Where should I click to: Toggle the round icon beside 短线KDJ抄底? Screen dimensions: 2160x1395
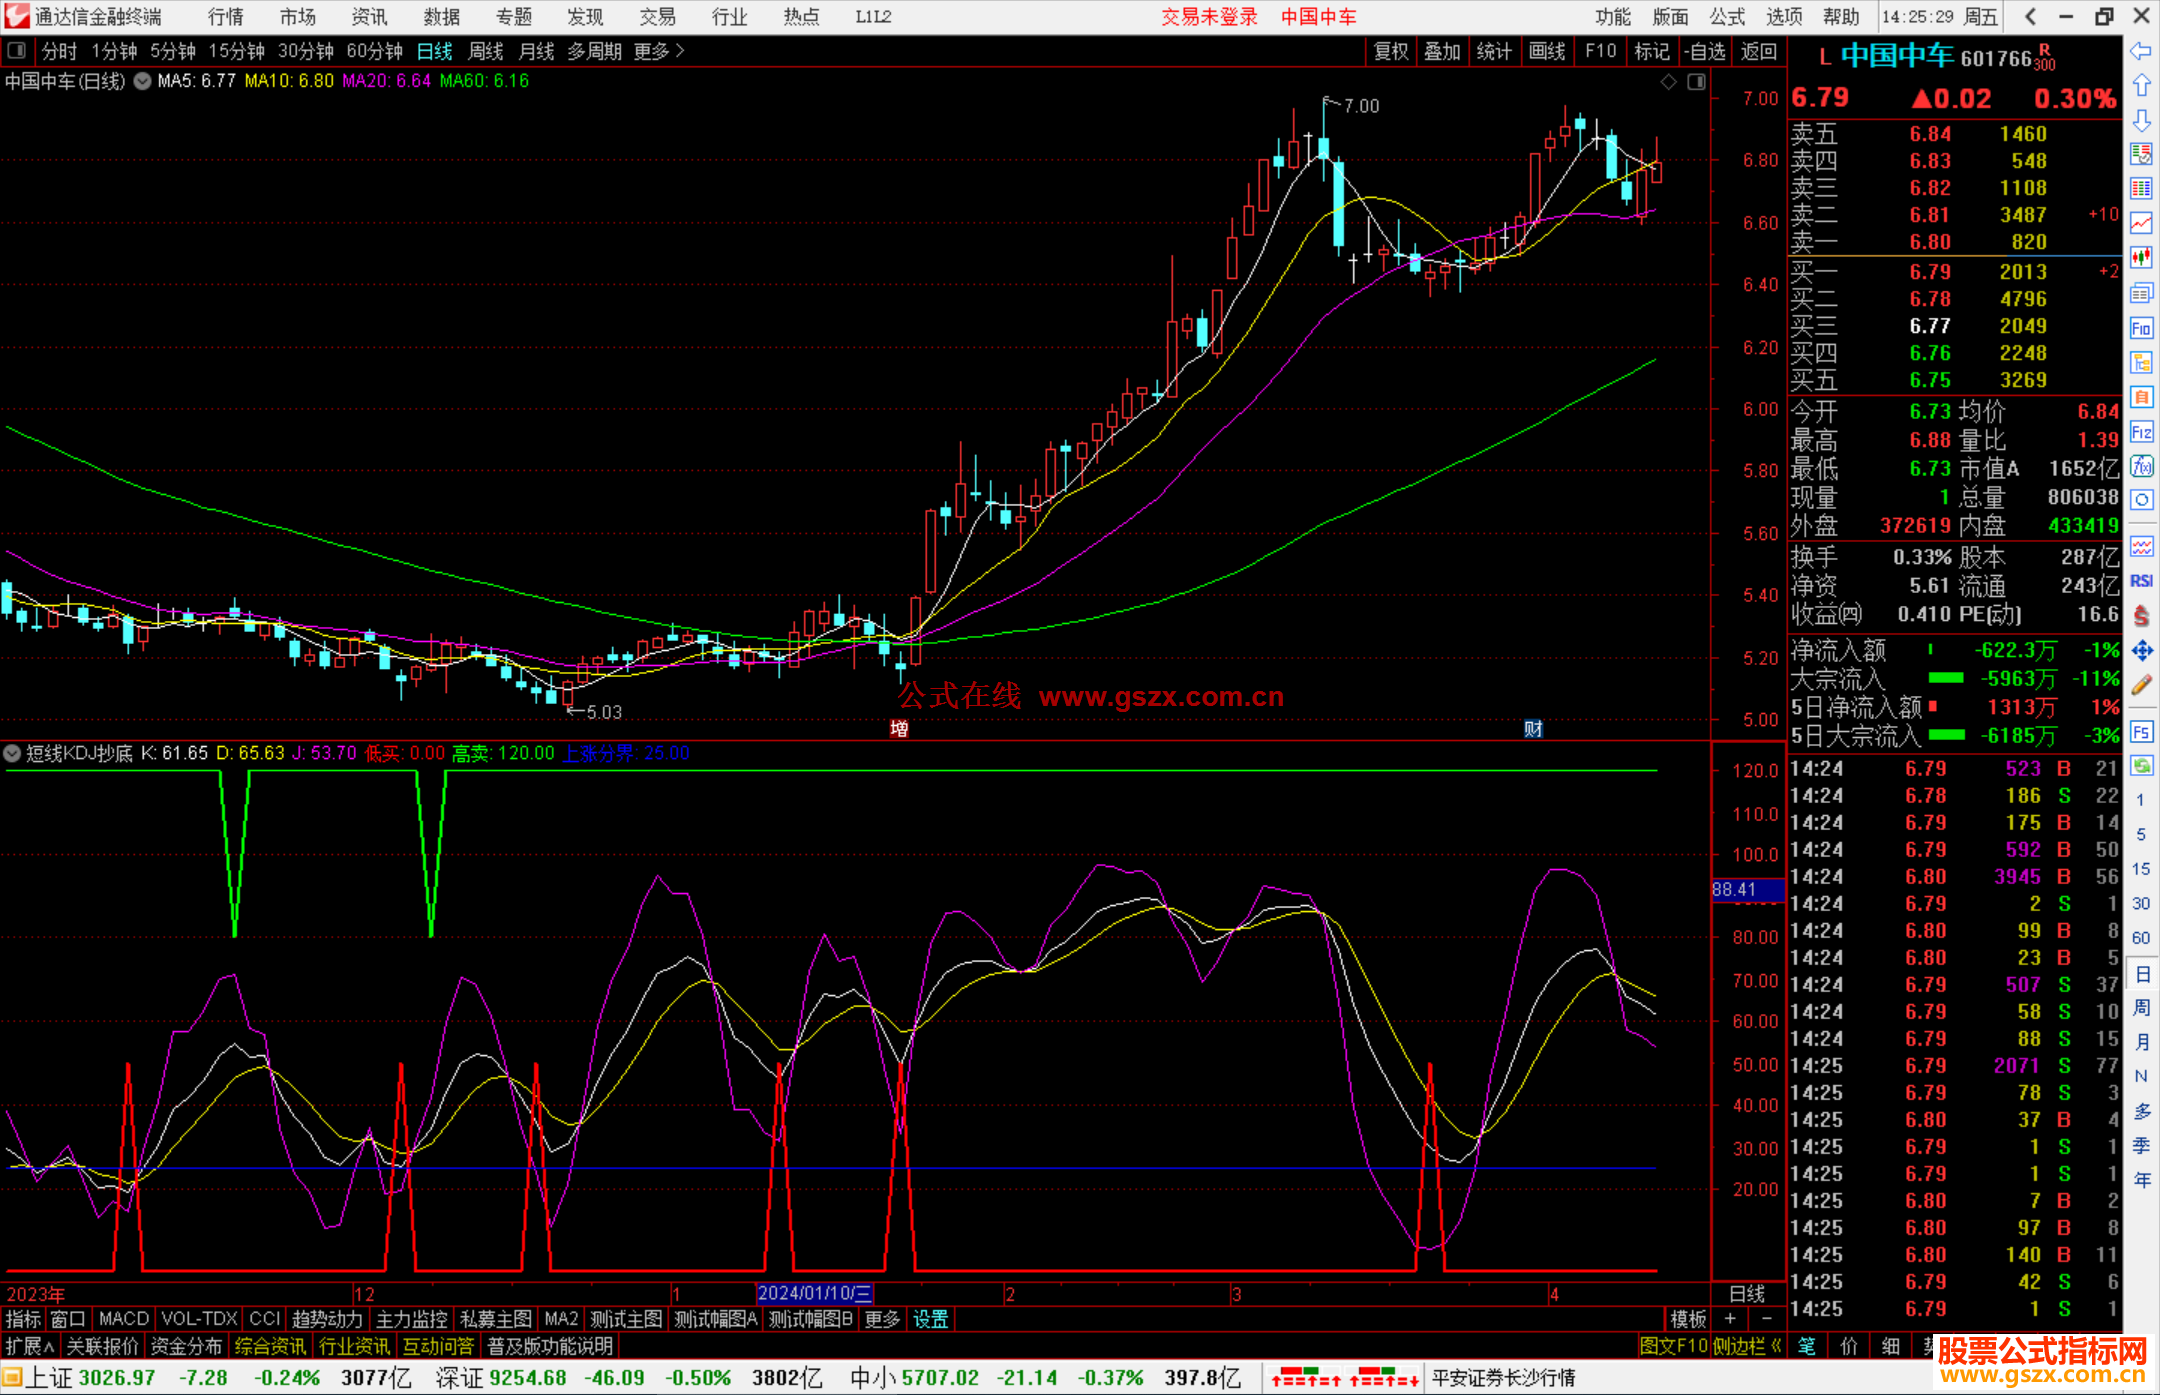(x=12, y=753)
